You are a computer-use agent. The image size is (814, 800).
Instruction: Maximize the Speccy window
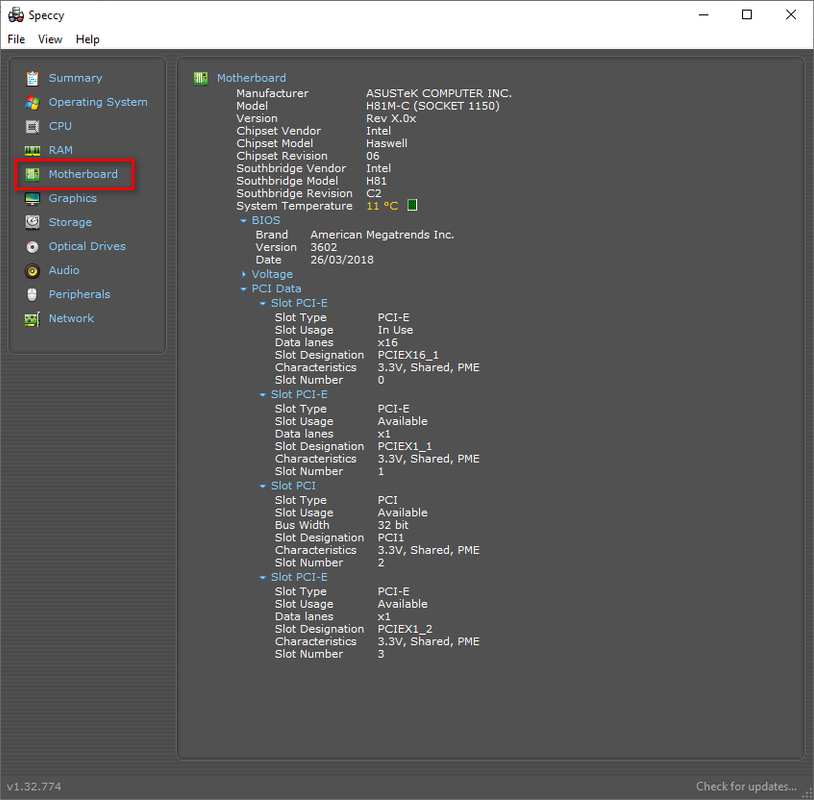click(x=747, y=15)
